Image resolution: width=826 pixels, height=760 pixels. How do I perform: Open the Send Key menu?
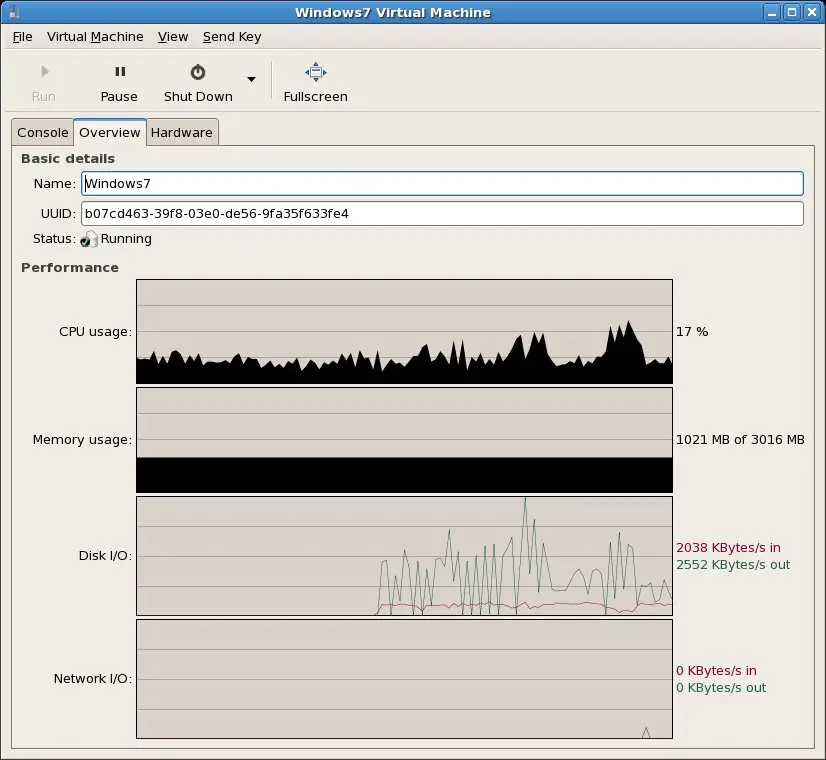[x=232, y=37]
